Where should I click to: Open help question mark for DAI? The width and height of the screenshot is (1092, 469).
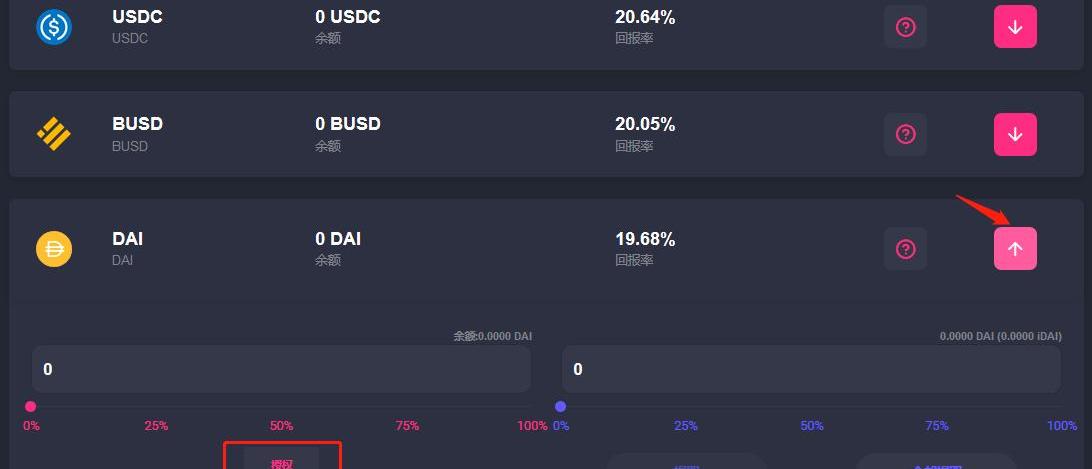(905, 248)
